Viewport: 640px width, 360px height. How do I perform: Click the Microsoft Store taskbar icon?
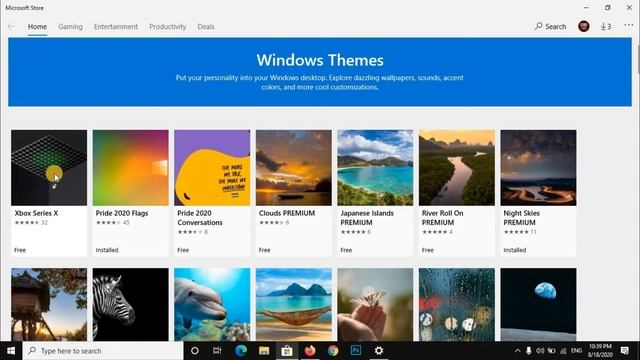(x=287, y=351)
